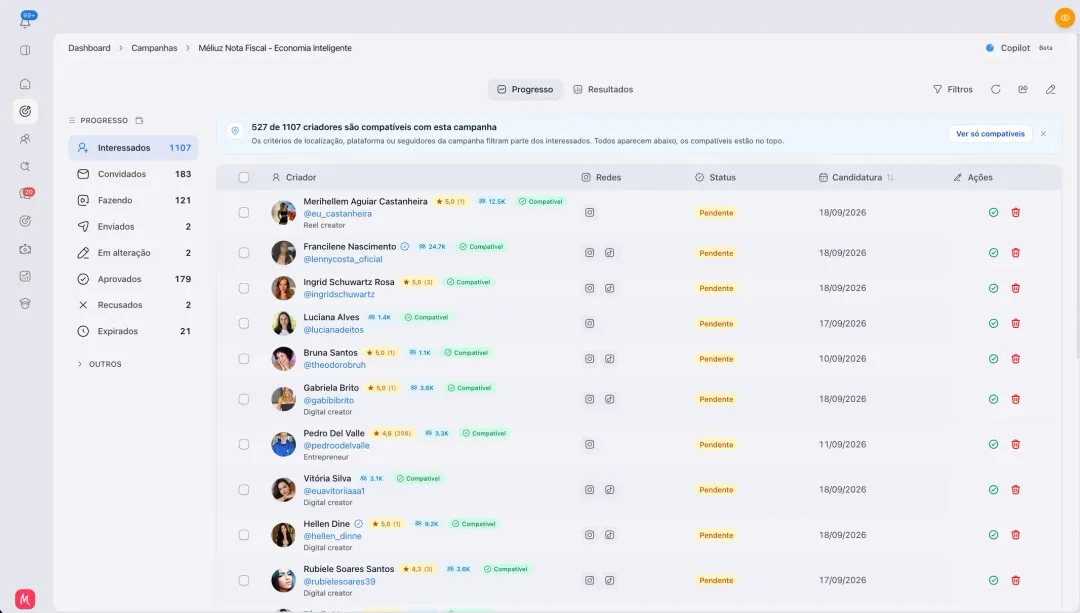The image size is (1080, 613).
Task: Click the share export icon in toolbar
Action: (1023, 90)
